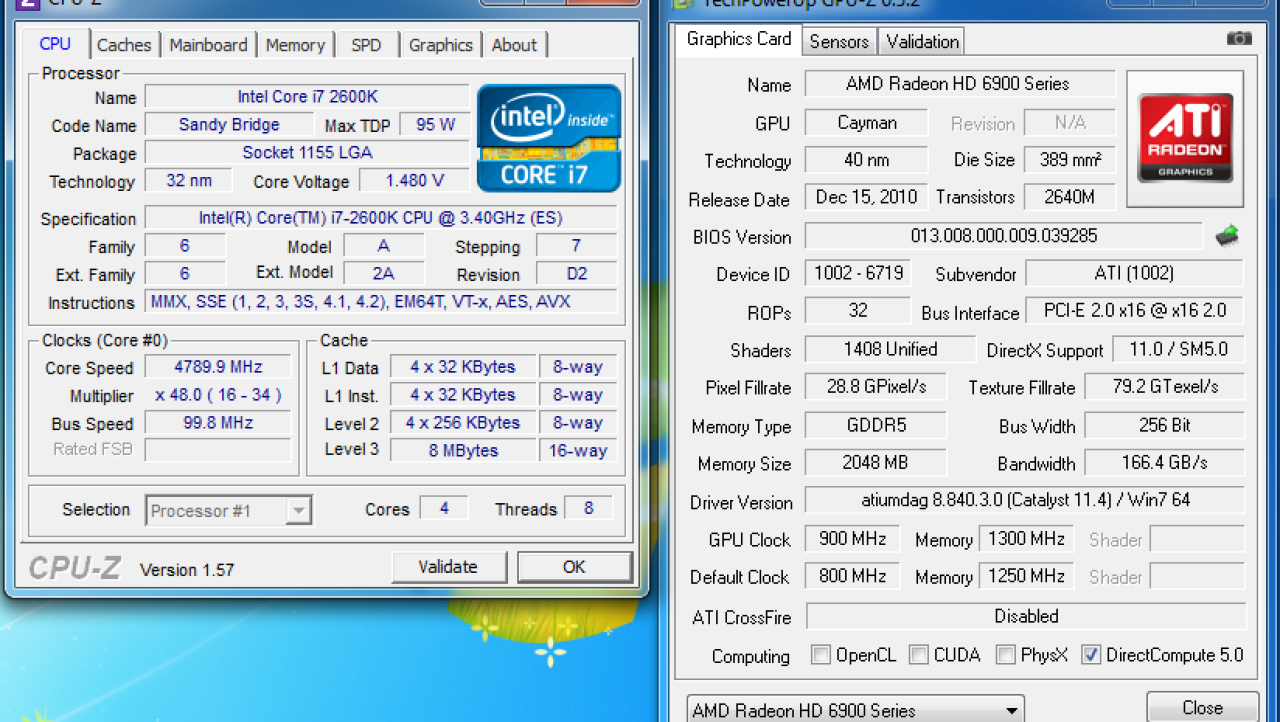Click the Core Voltage value 1.480 V
1280x722 pixels.
pyautogui.click(x=414, y=181)
